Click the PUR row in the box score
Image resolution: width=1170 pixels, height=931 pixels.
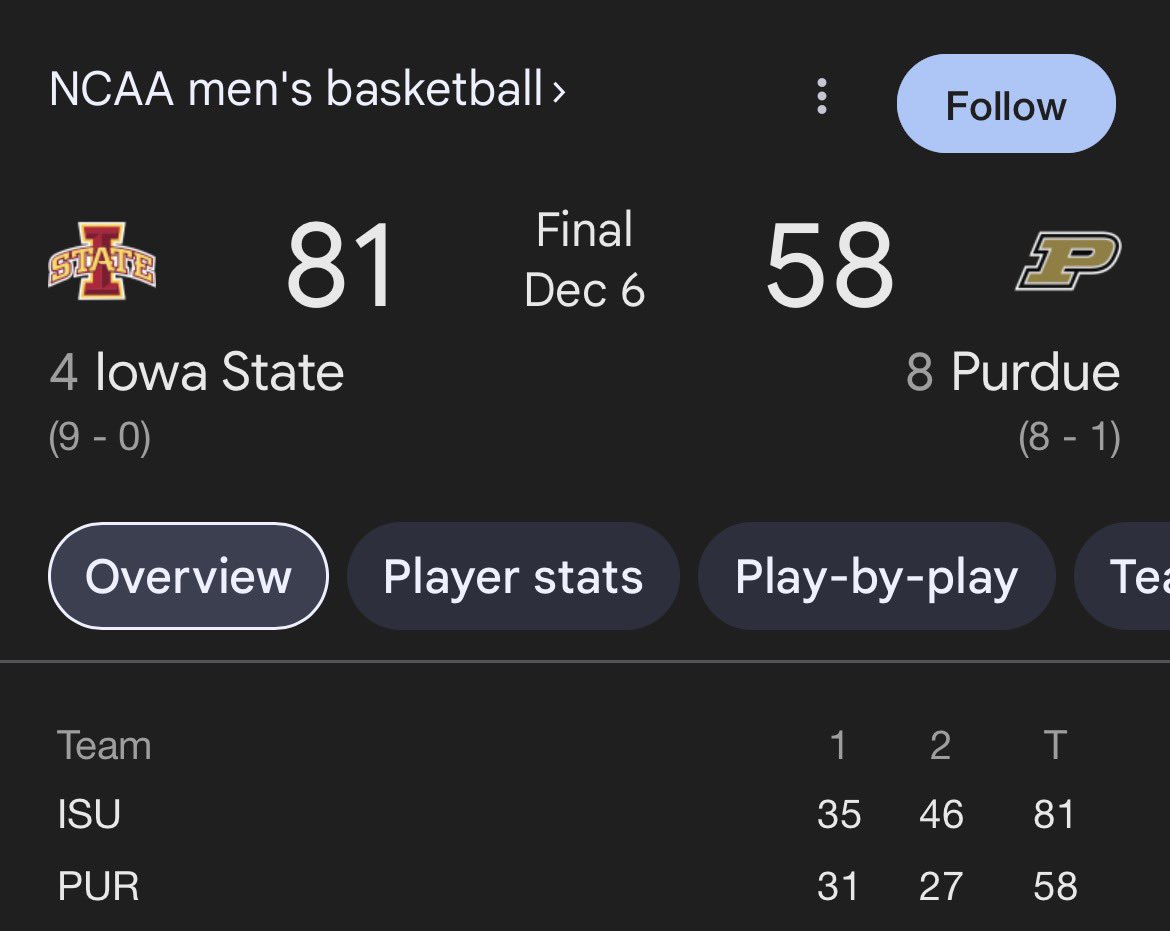click(x=567, y=886)
